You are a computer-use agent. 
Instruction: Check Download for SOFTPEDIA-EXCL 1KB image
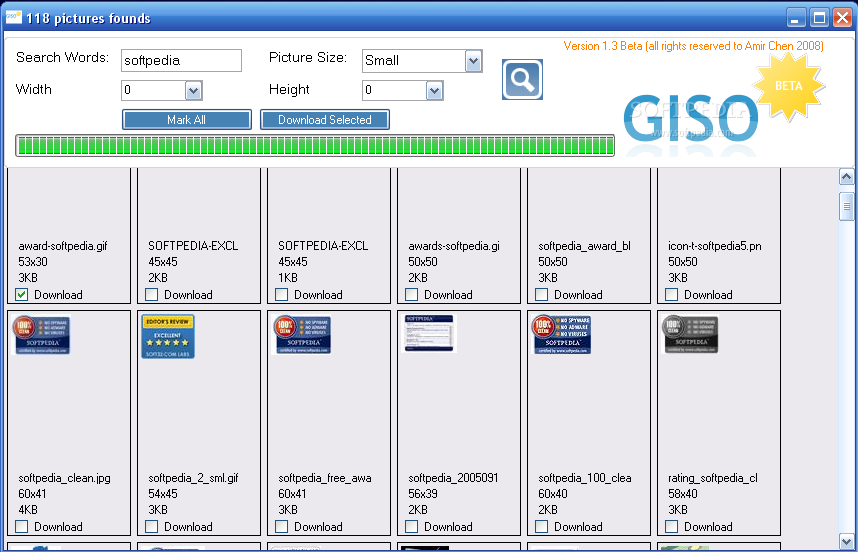tap(281, 295)
